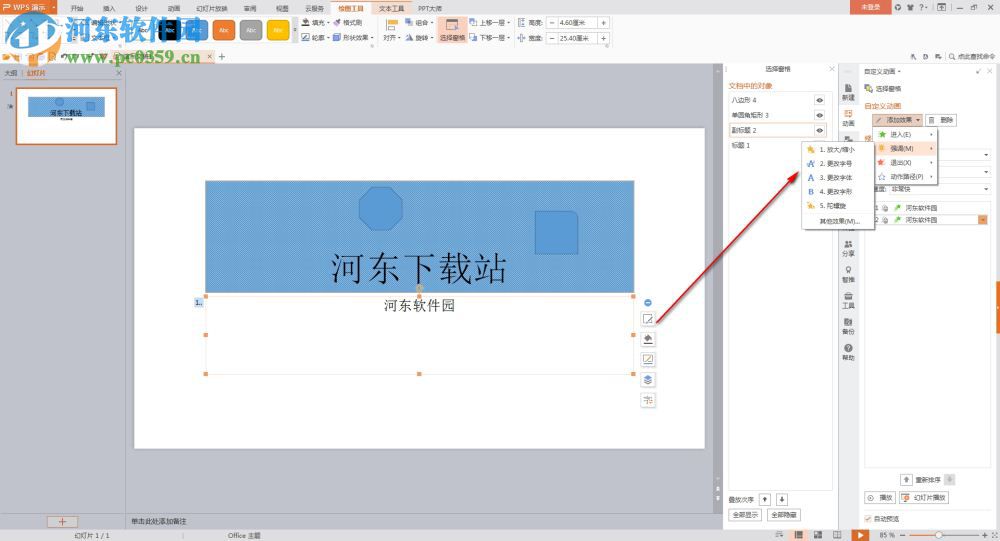Click the edit-shape floating toolbar icon
1000x541 pixels.
coord(647,319)
